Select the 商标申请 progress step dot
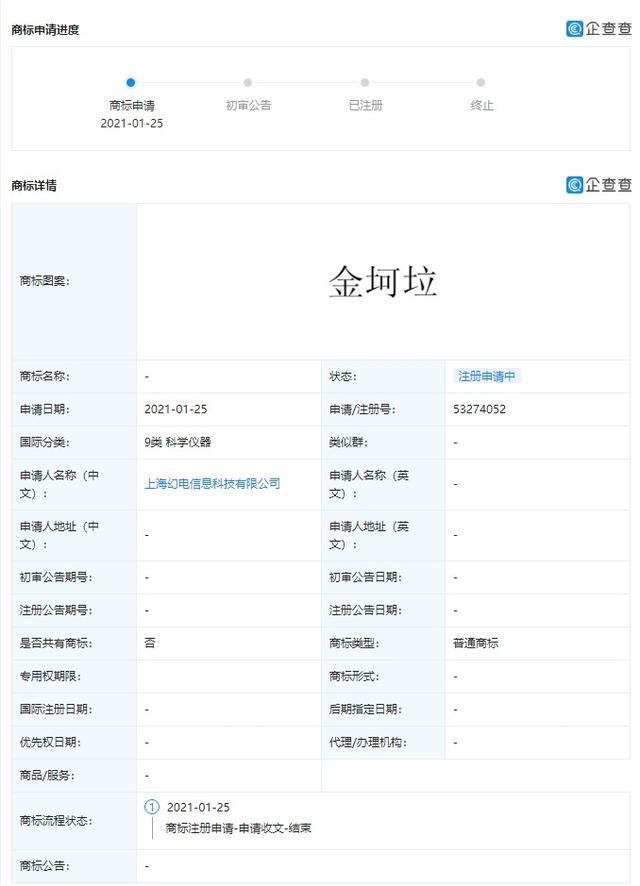Screen dimensions: 640x886 tap(130, 82)
